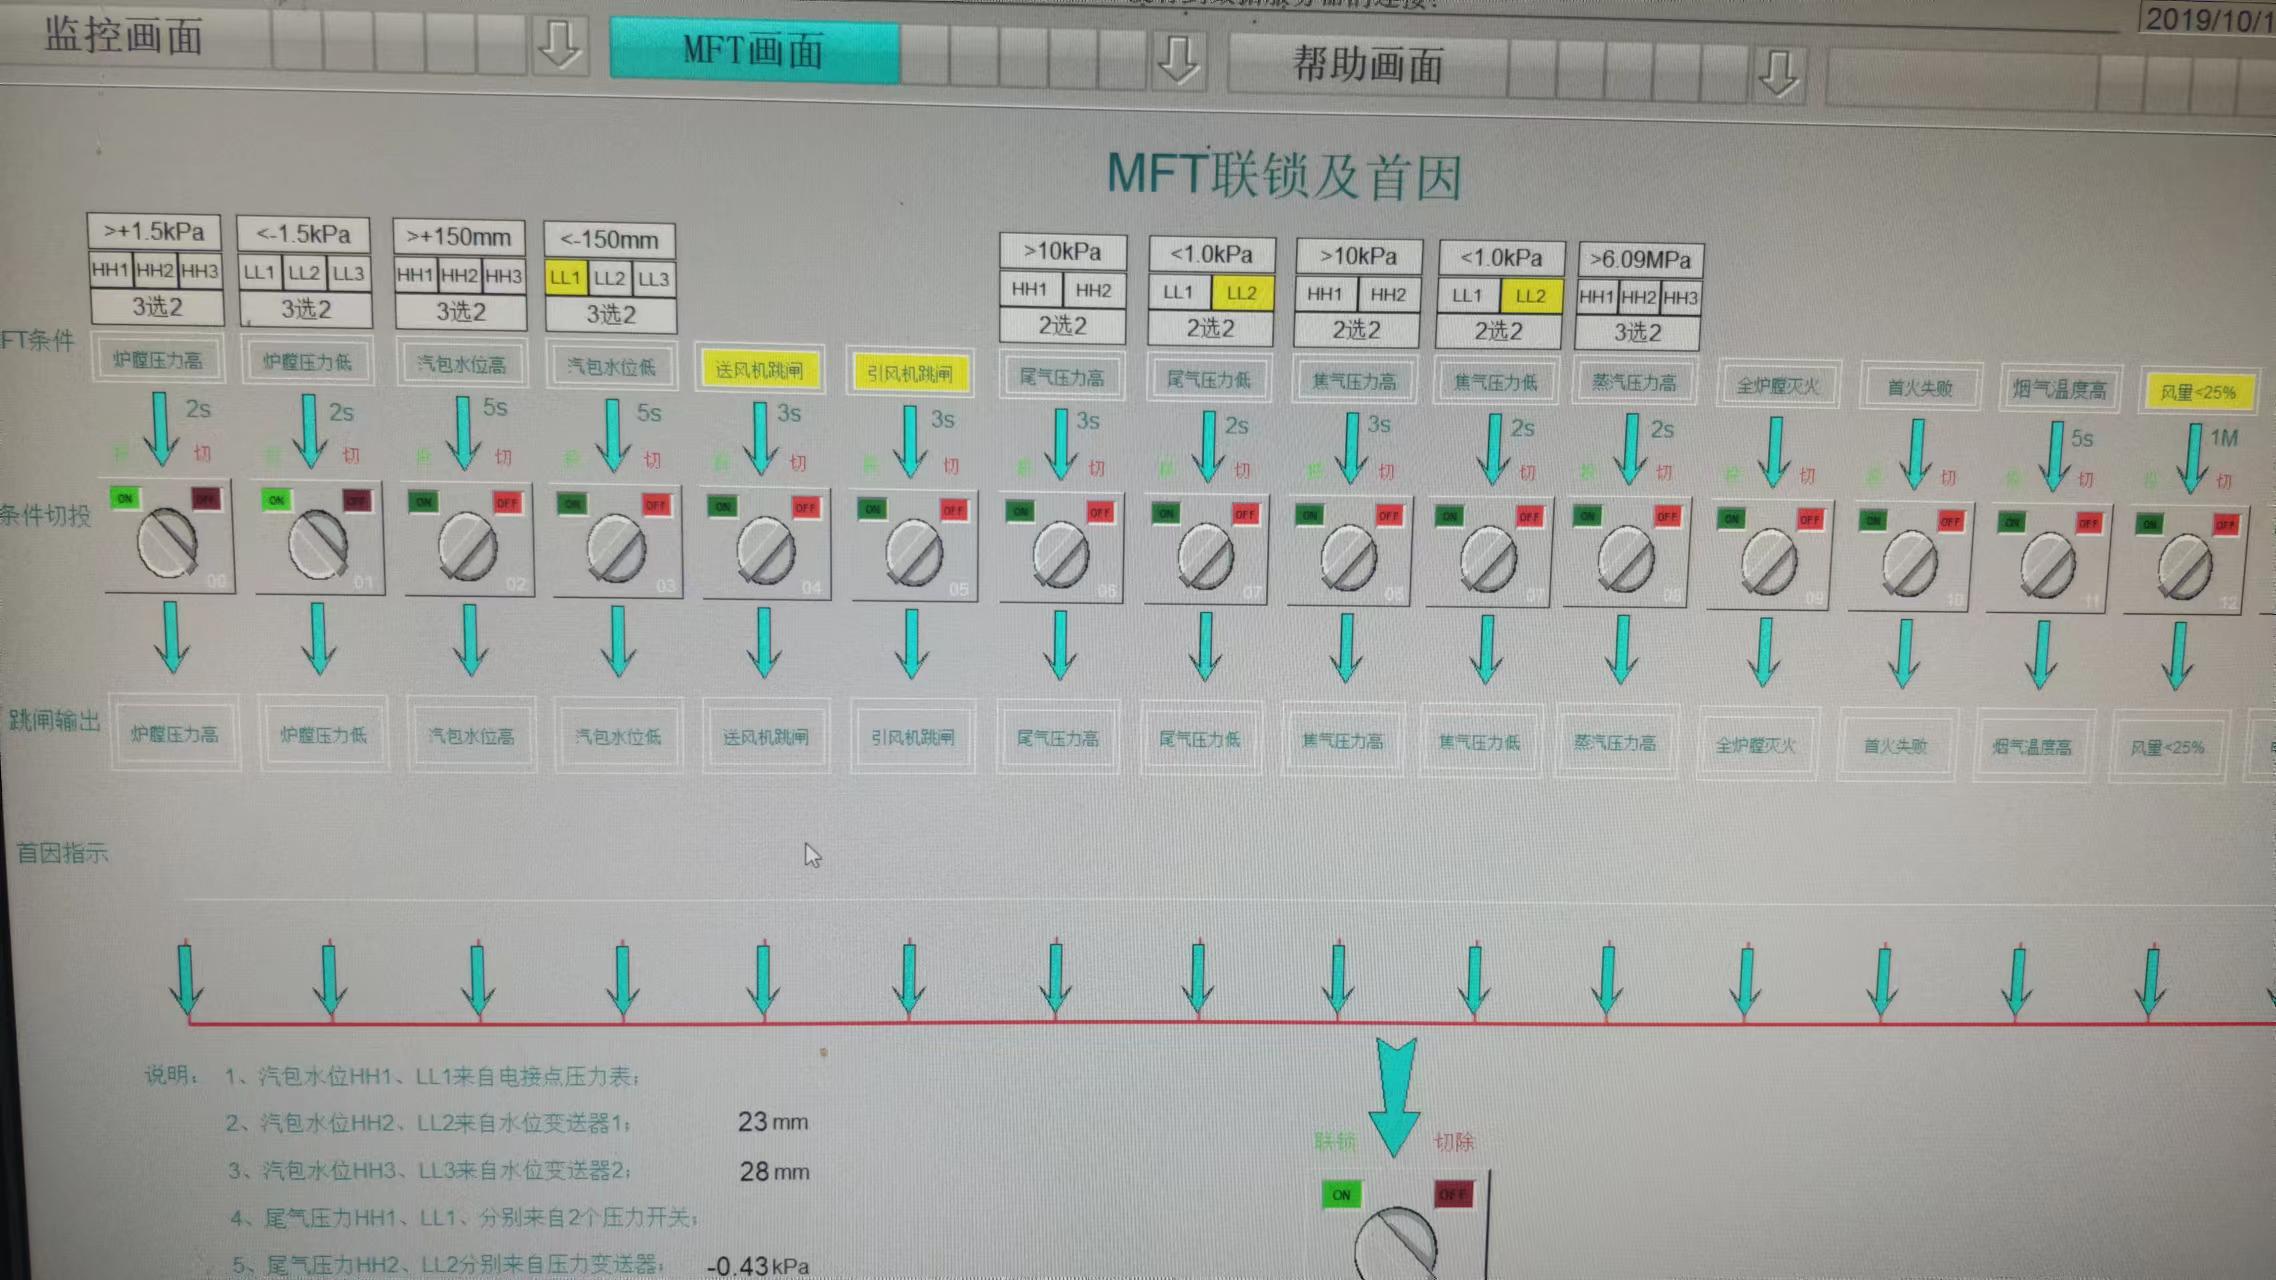This screenshot has height=1280, width=2276.
Task: Switch OFF the 引风机跳闸 condition
Action: [x=953, y=510]
